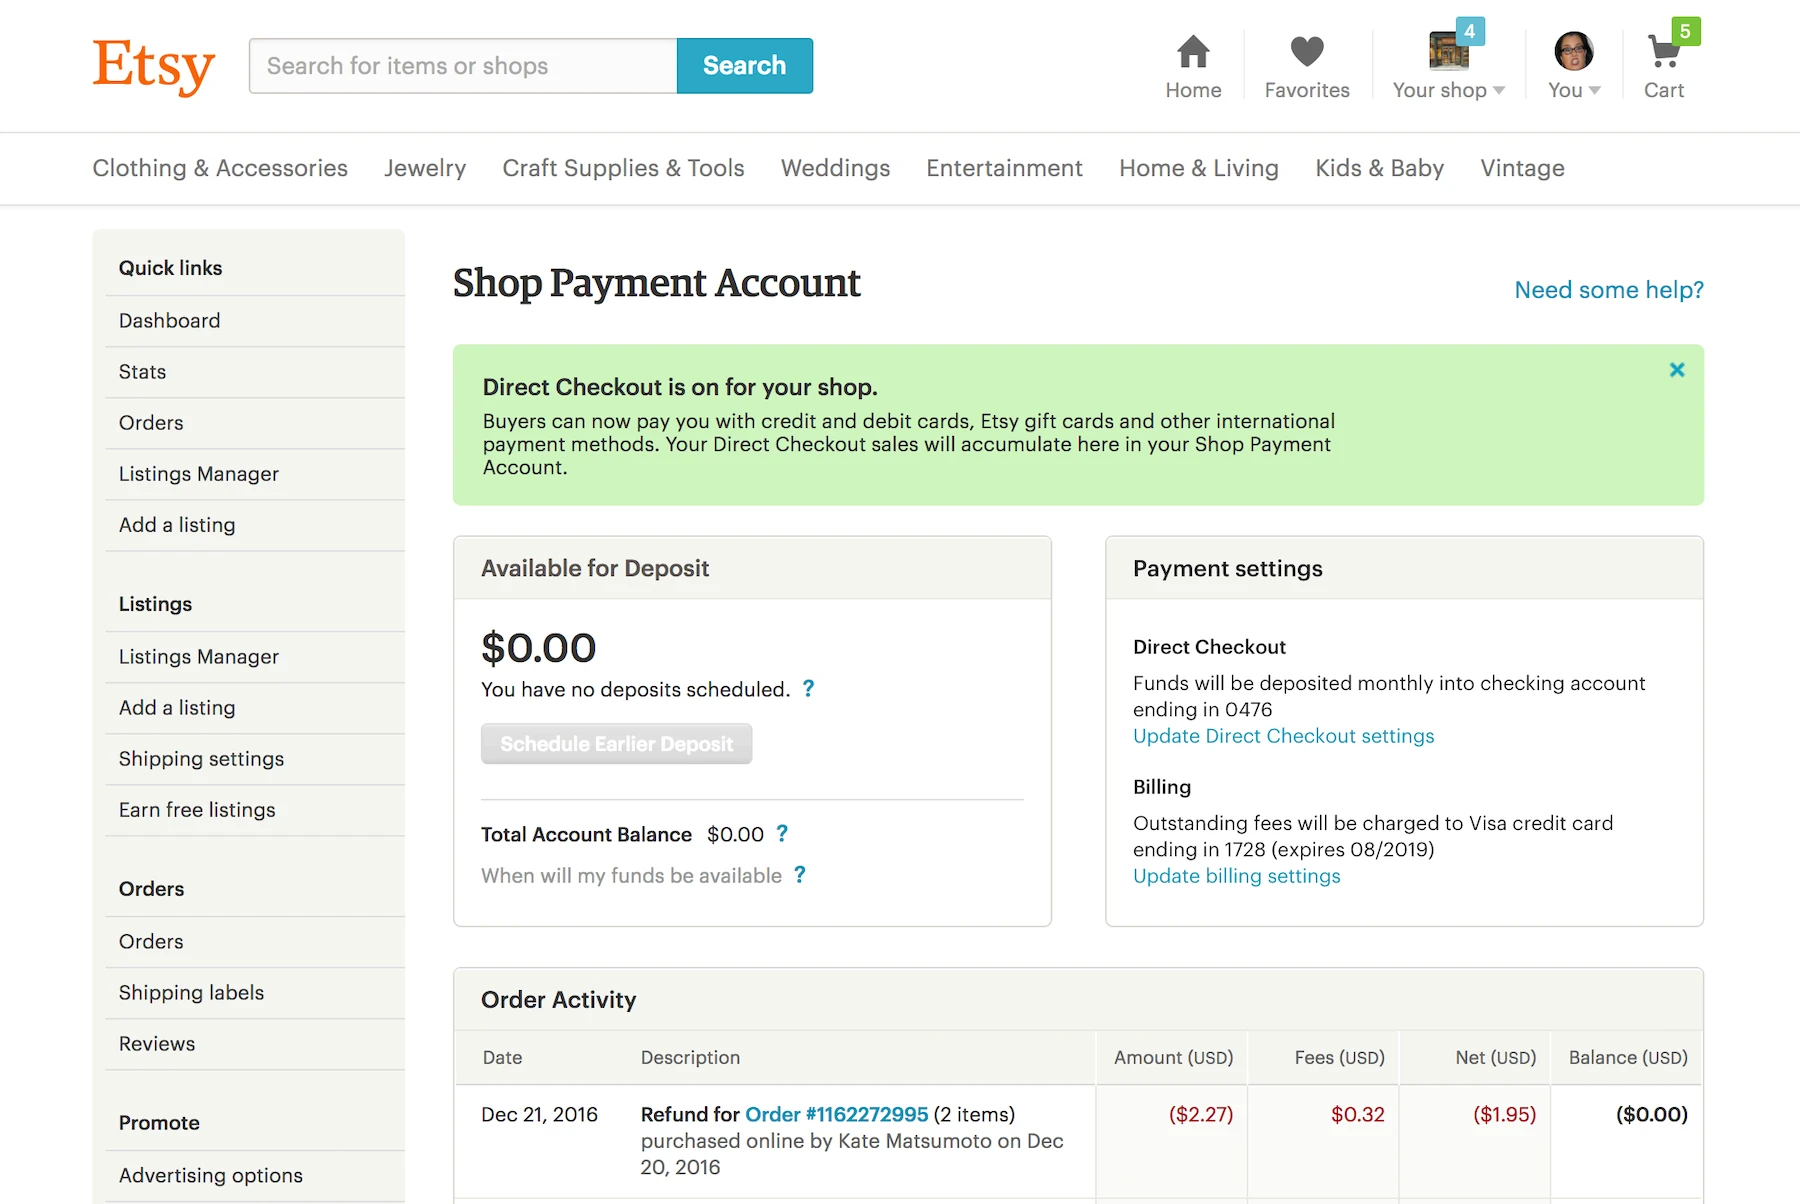Open Update Direct Checkout settings
The image size is (1800, 1204).
point(1283,736)
